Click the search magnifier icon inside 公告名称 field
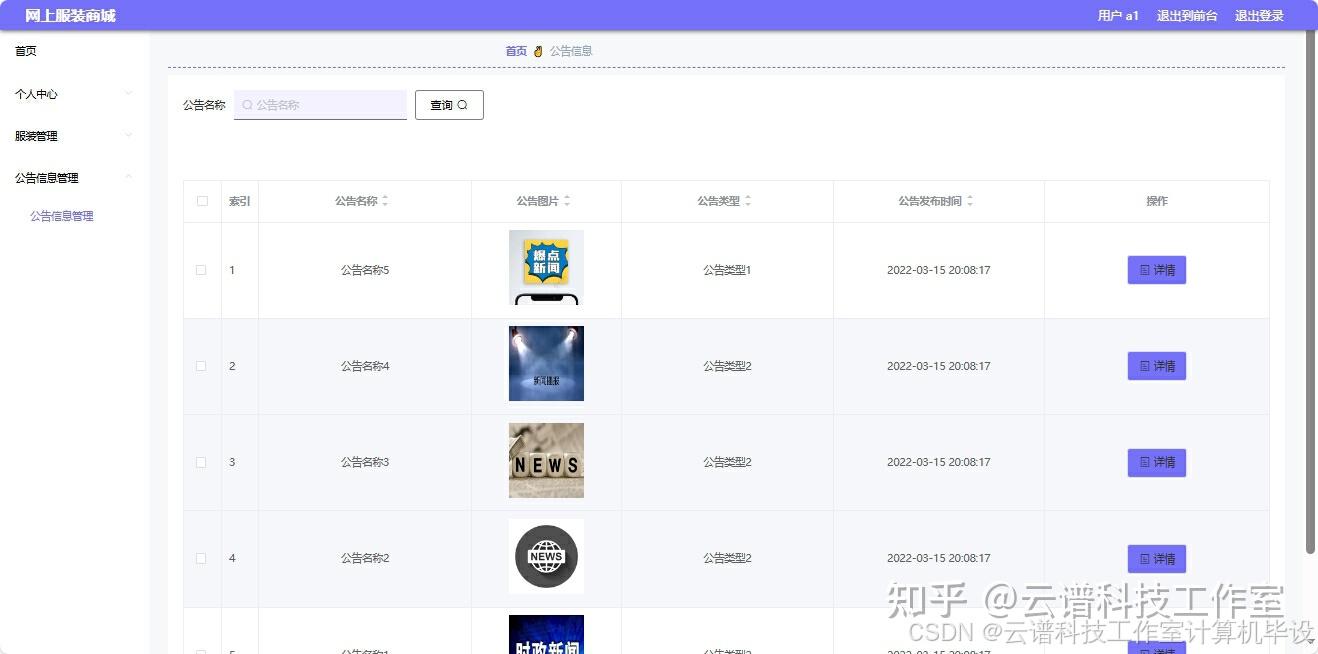1318x654 pixels. tap(247, 105)
